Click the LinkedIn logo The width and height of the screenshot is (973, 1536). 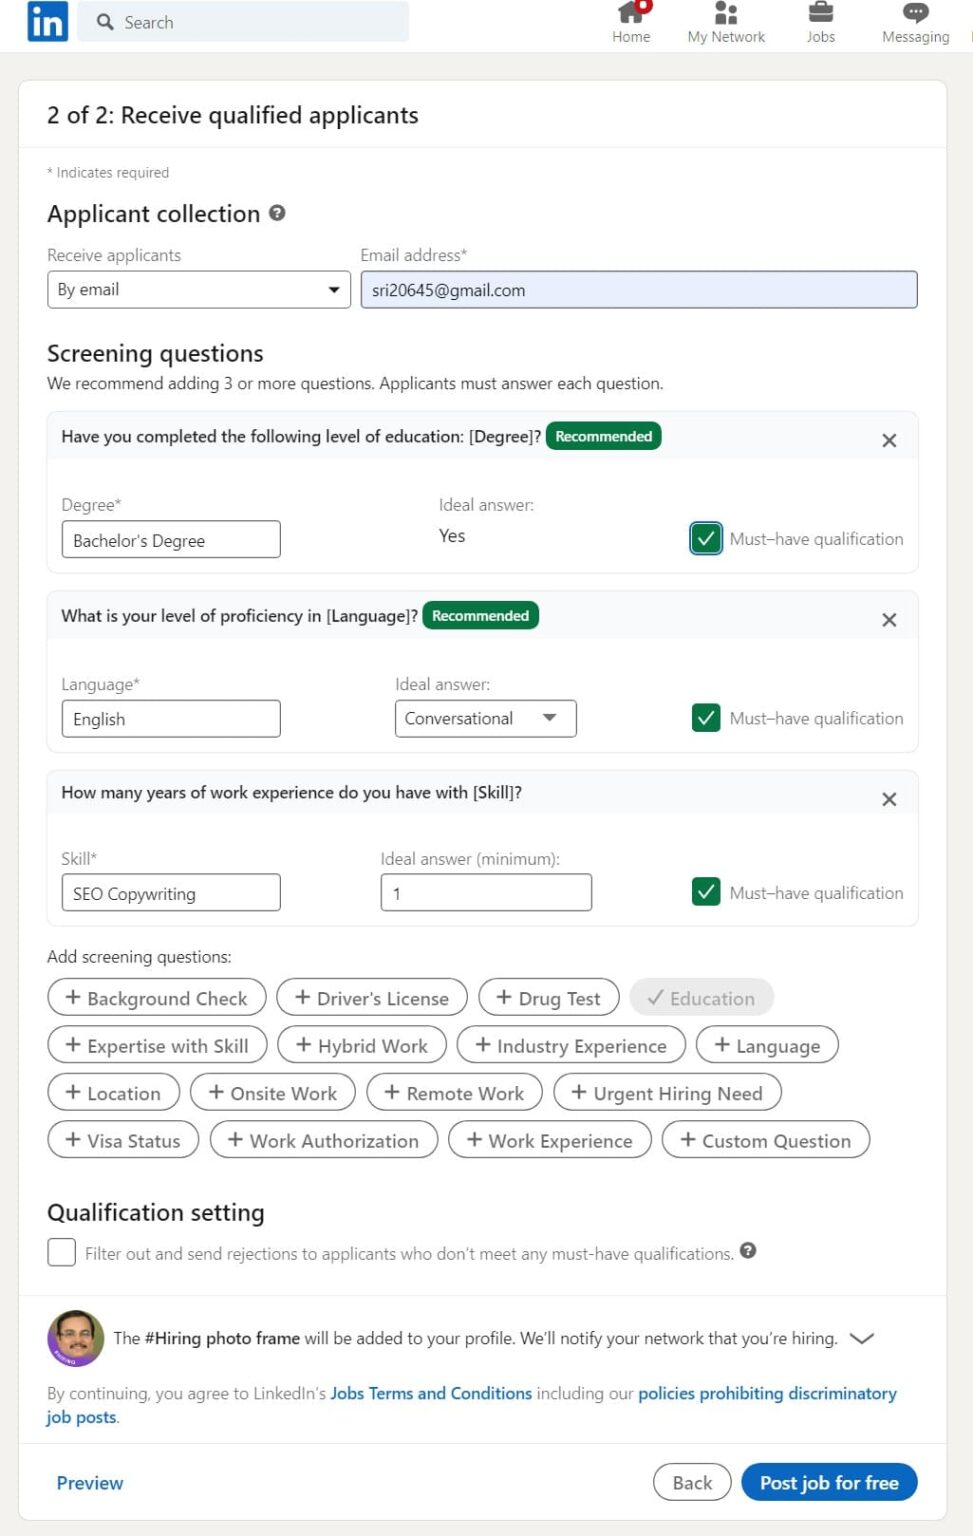tap(46, 21)
